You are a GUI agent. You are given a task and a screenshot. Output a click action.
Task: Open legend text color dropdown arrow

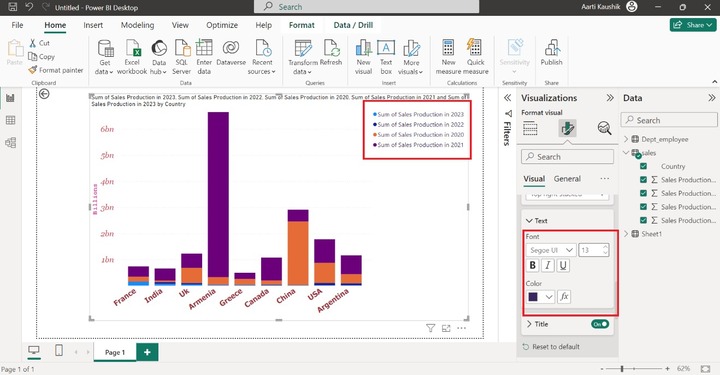coord(548,297)
